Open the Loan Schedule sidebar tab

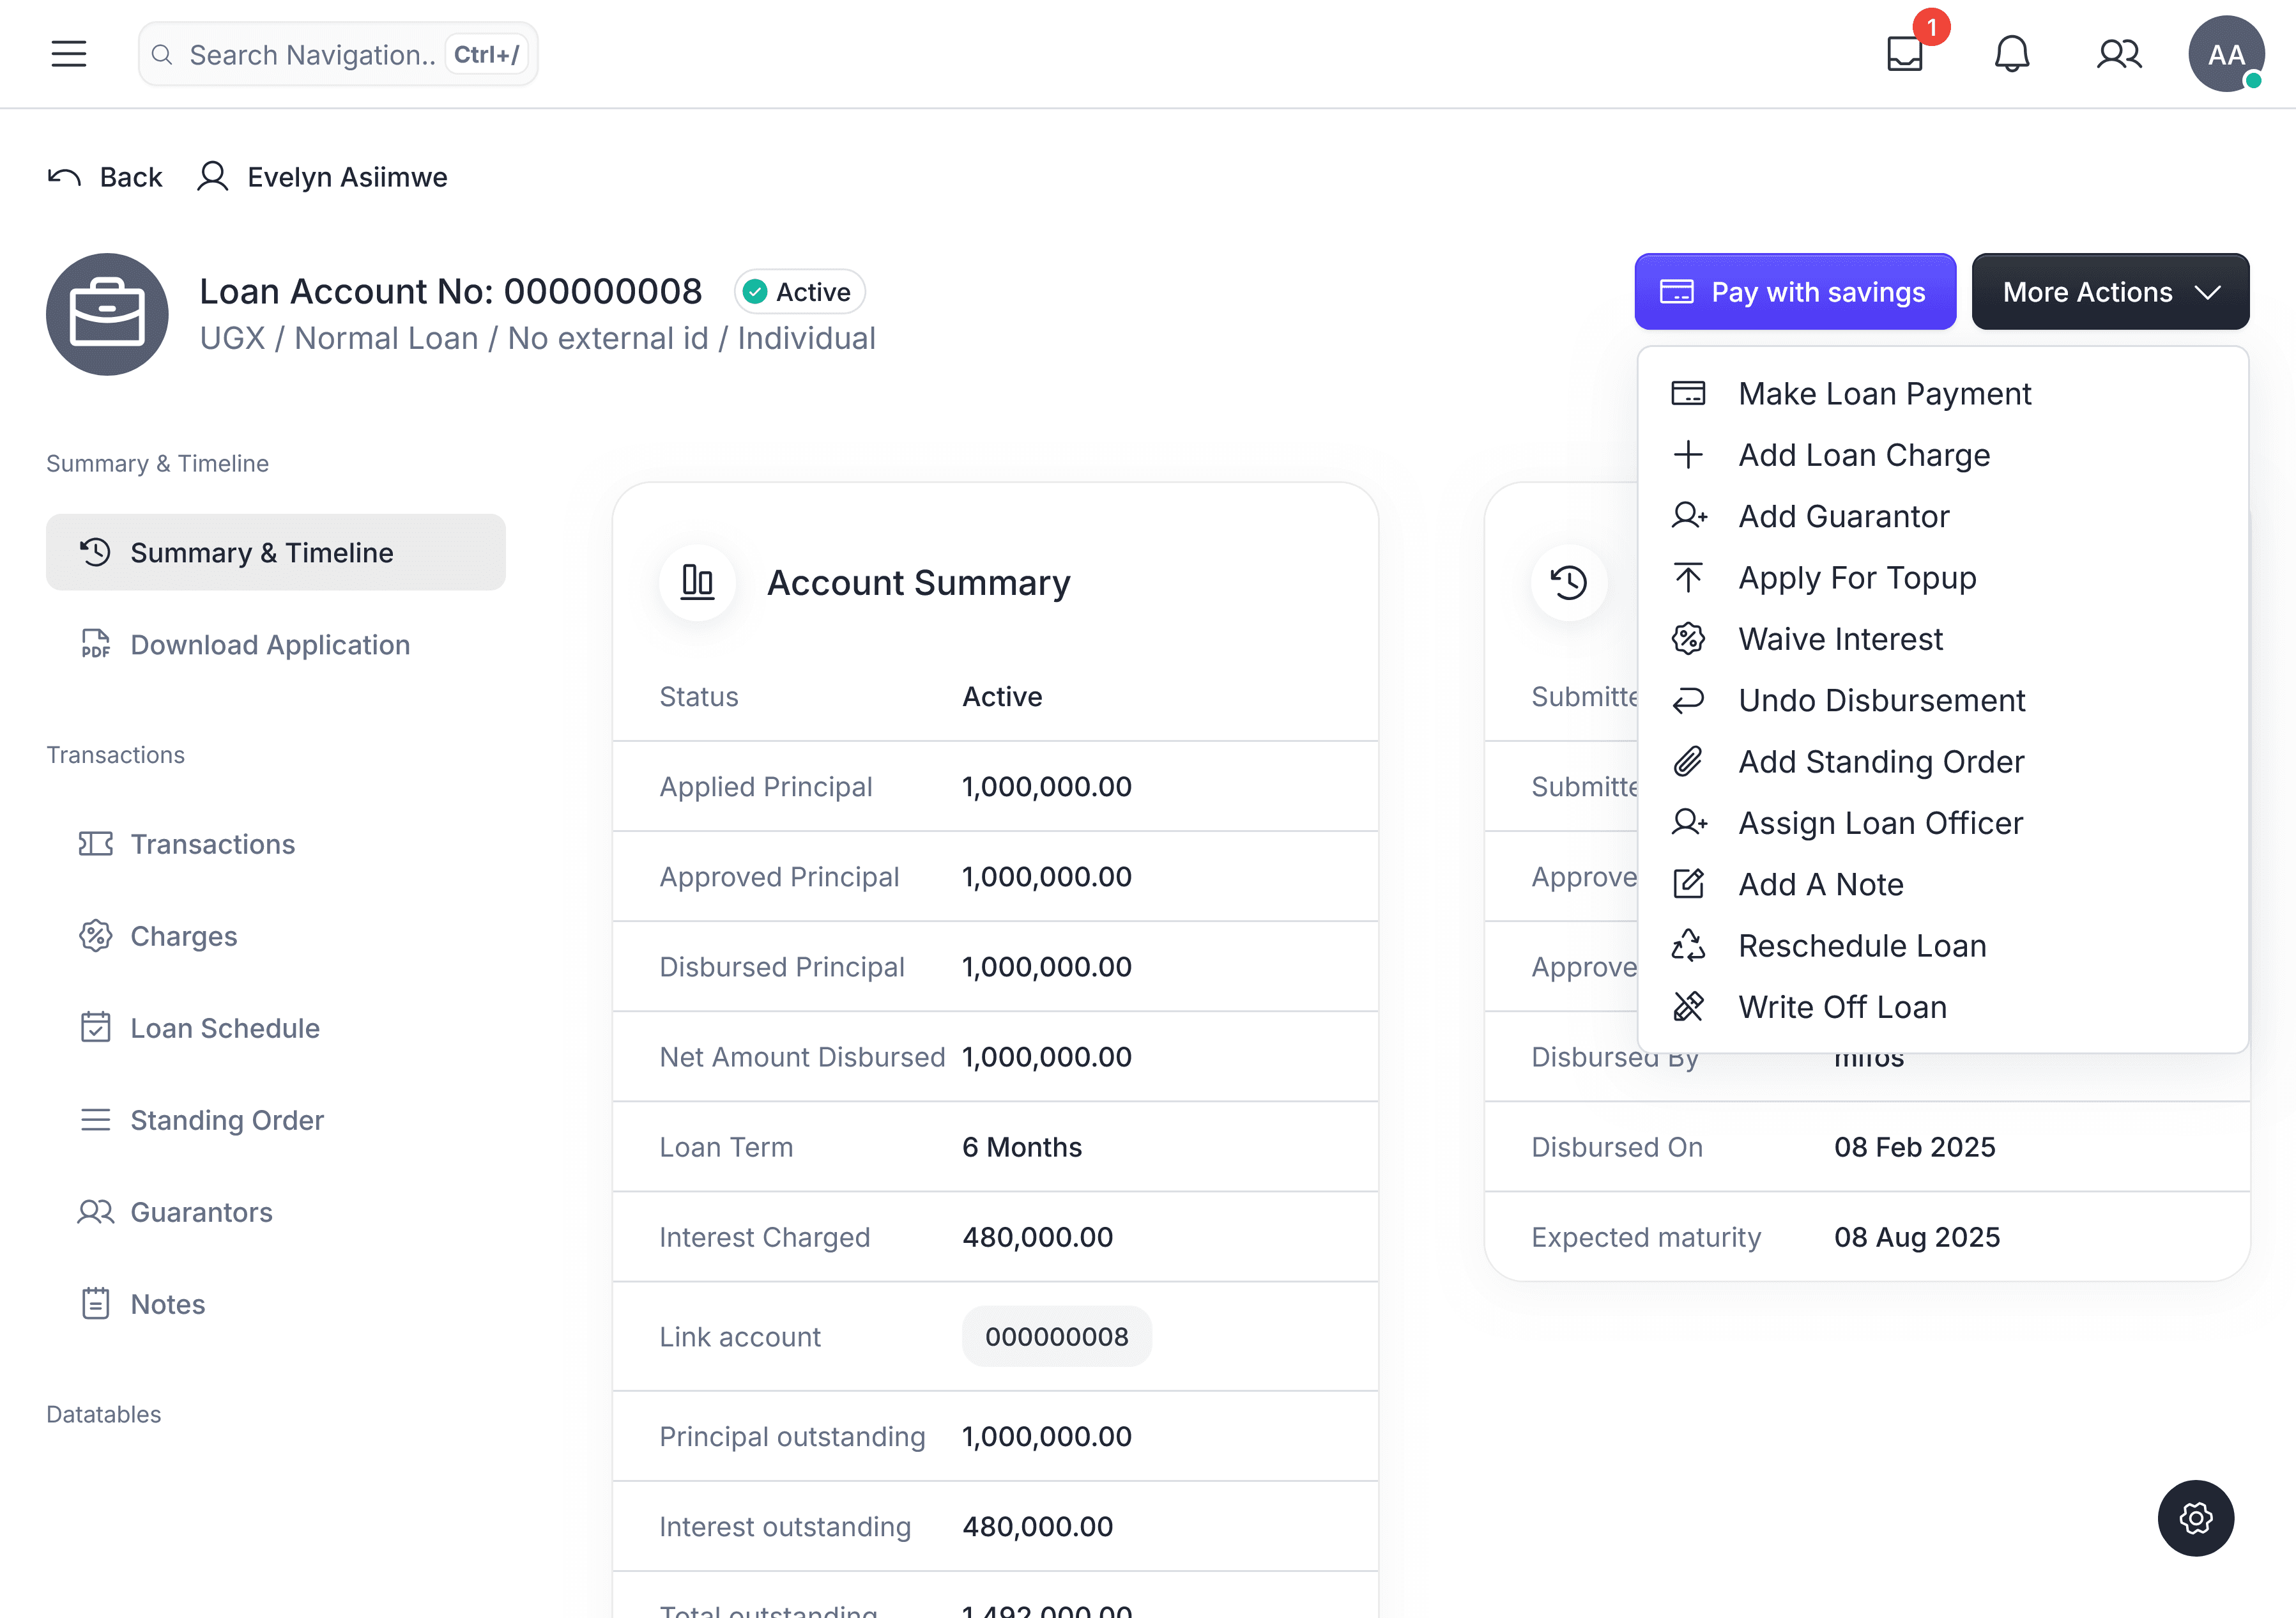pyautogui.click(x=225, y=1028)
